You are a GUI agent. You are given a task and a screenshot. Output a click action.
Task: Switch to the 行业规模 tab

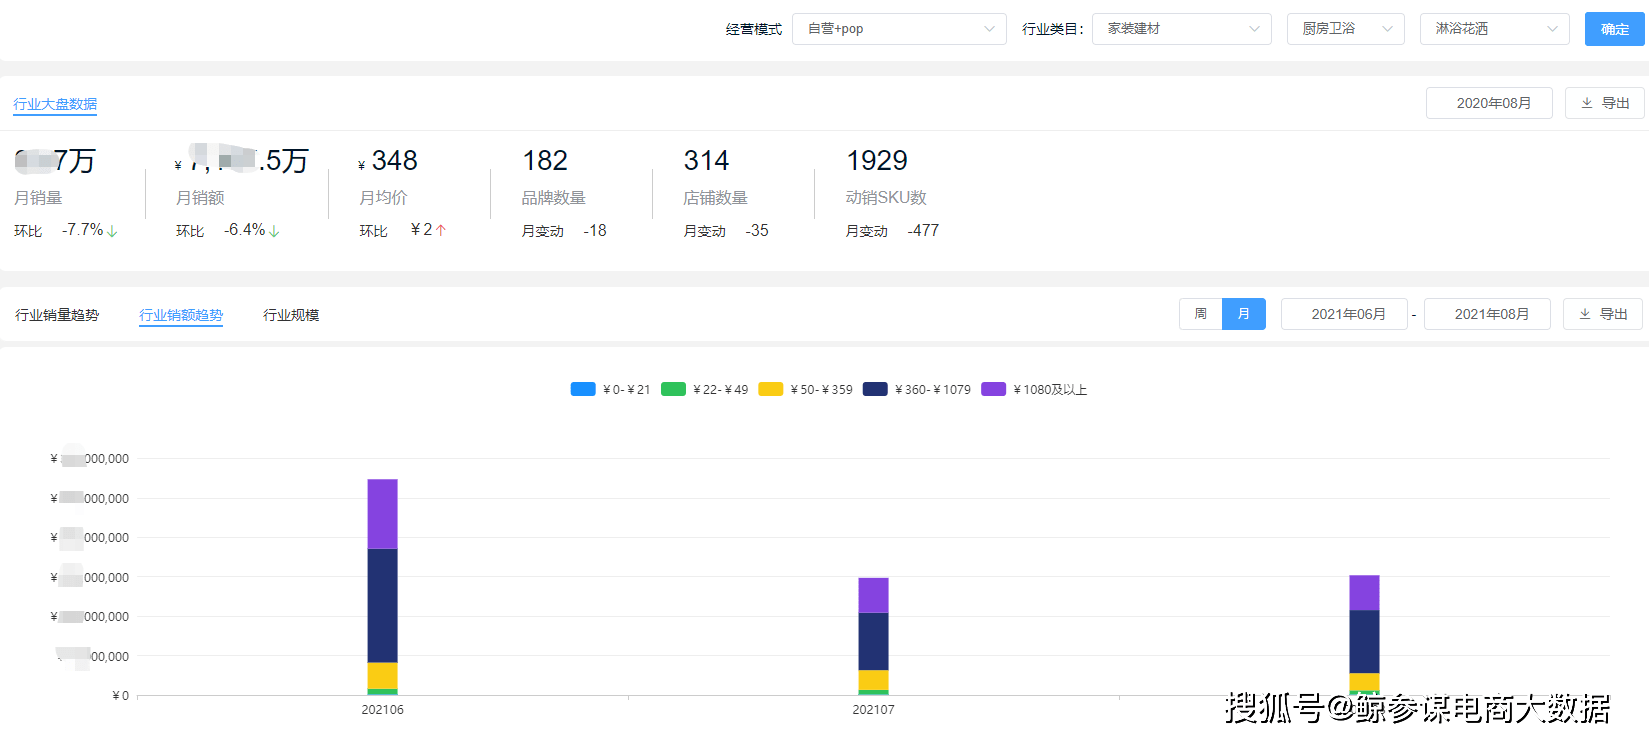pos(291,315)
